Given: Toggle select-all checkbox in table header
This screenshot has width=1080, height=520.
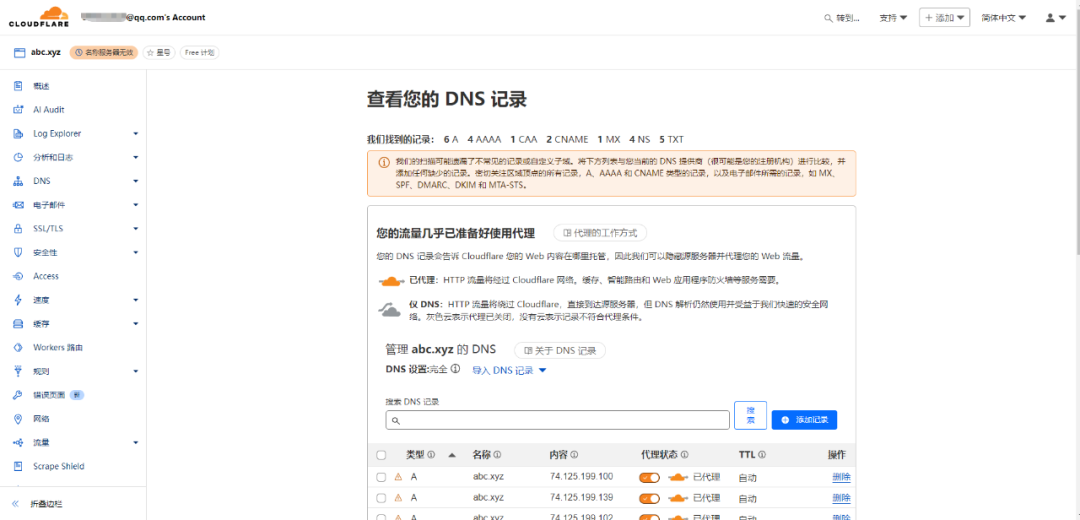Looking at the screenshot, I should [x=381, y=455].
